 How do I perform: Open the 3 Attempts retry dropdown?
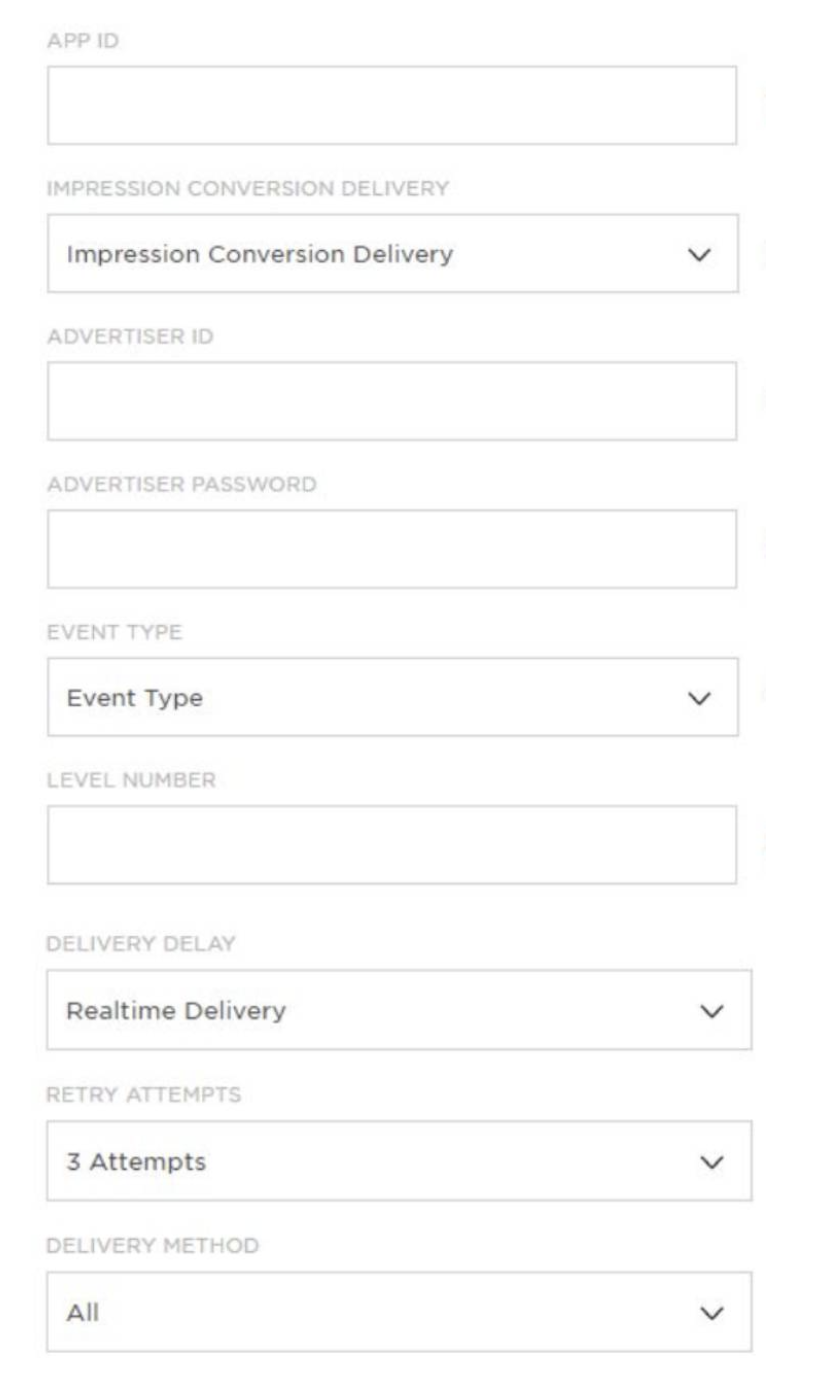pos(398,1162)
